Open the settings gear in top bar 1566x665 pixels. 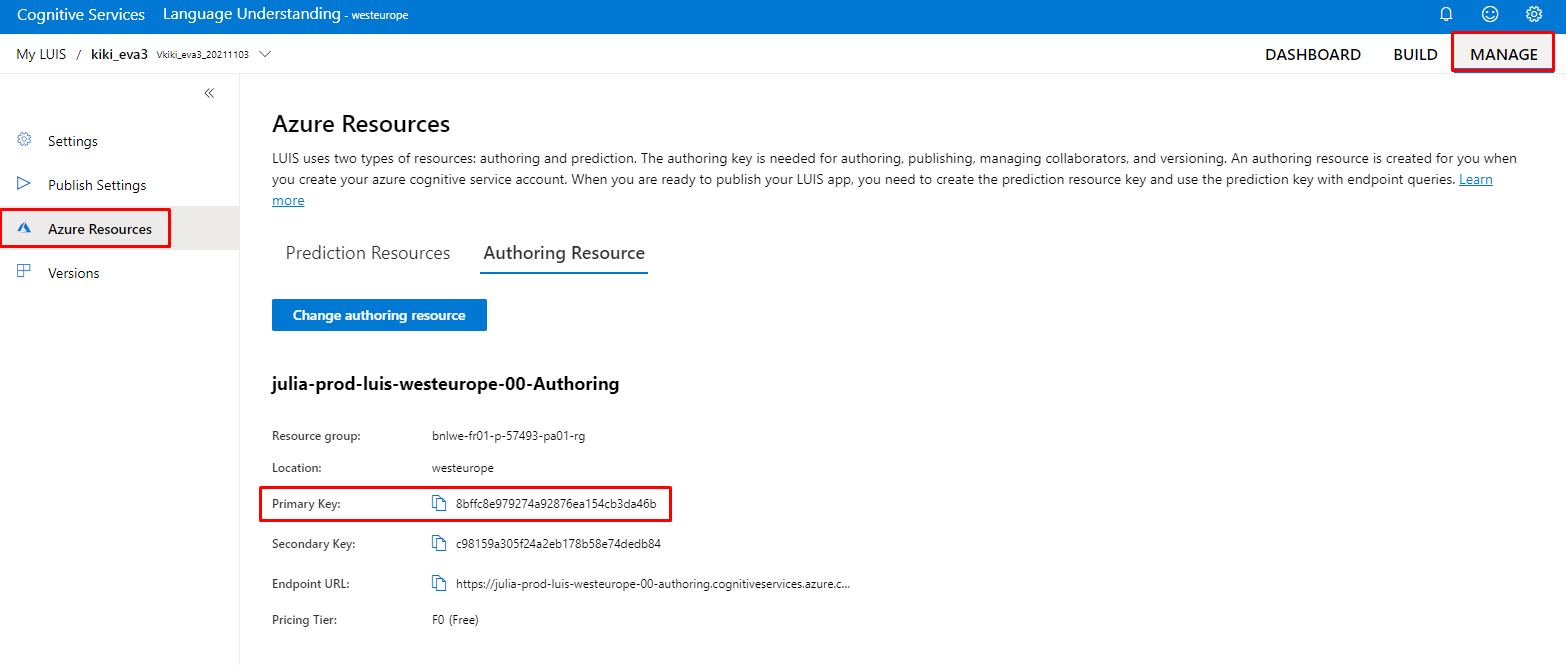pos(1534,15)
